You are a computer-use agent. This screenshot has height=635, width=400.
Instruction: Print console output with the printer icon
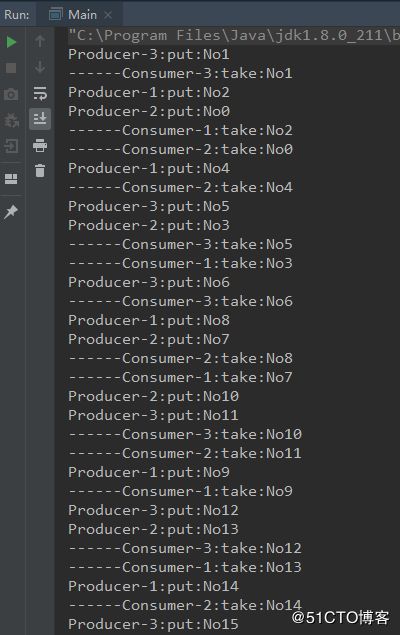coord(40,145)
